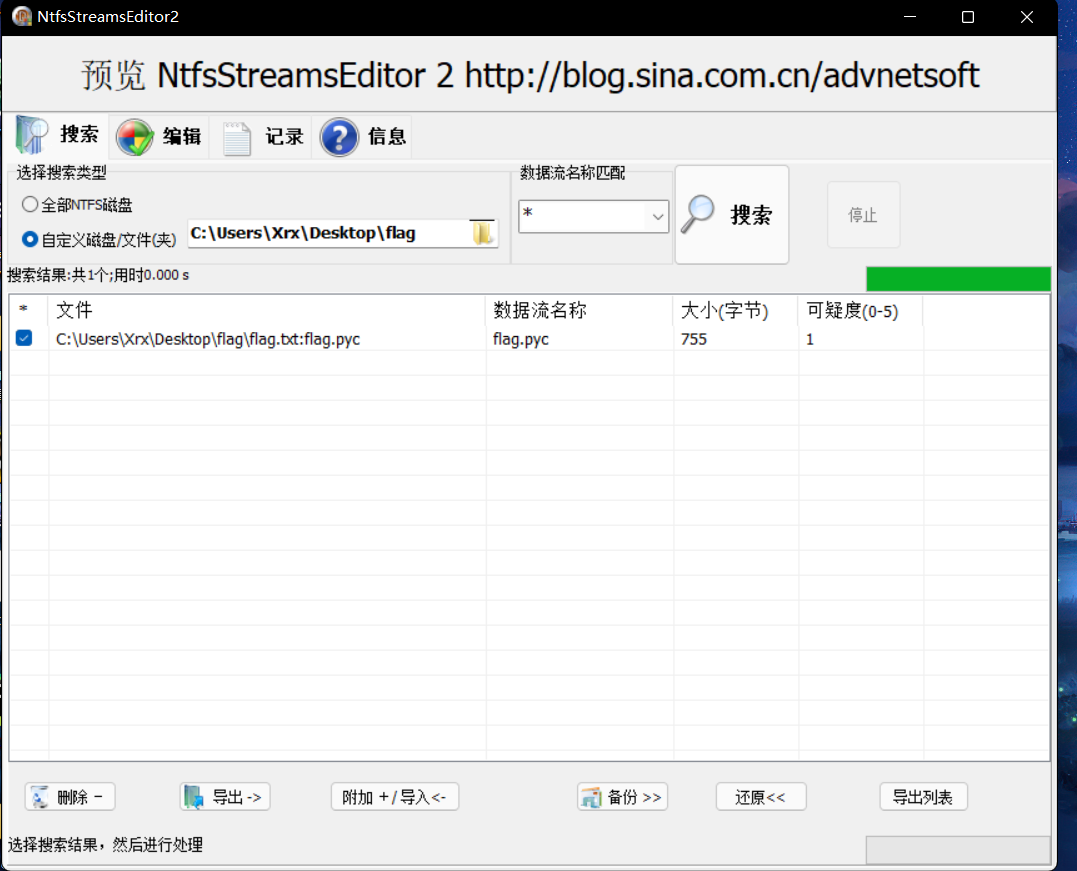Screen dimensions: 1077x871
Task: Click the size value 755
Action: (694, 339)
